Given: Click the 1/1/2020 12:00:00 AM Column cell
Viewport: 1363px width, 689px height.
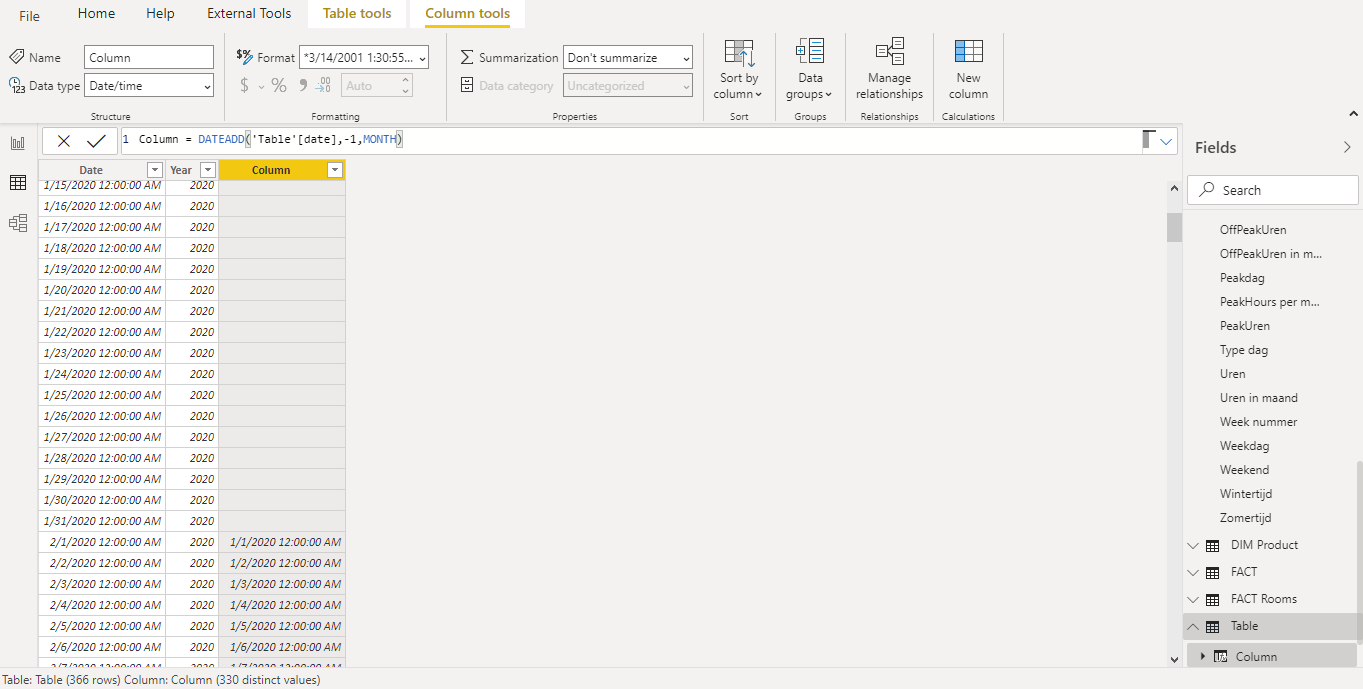Looking at the screenshot, I should [282, 542].
